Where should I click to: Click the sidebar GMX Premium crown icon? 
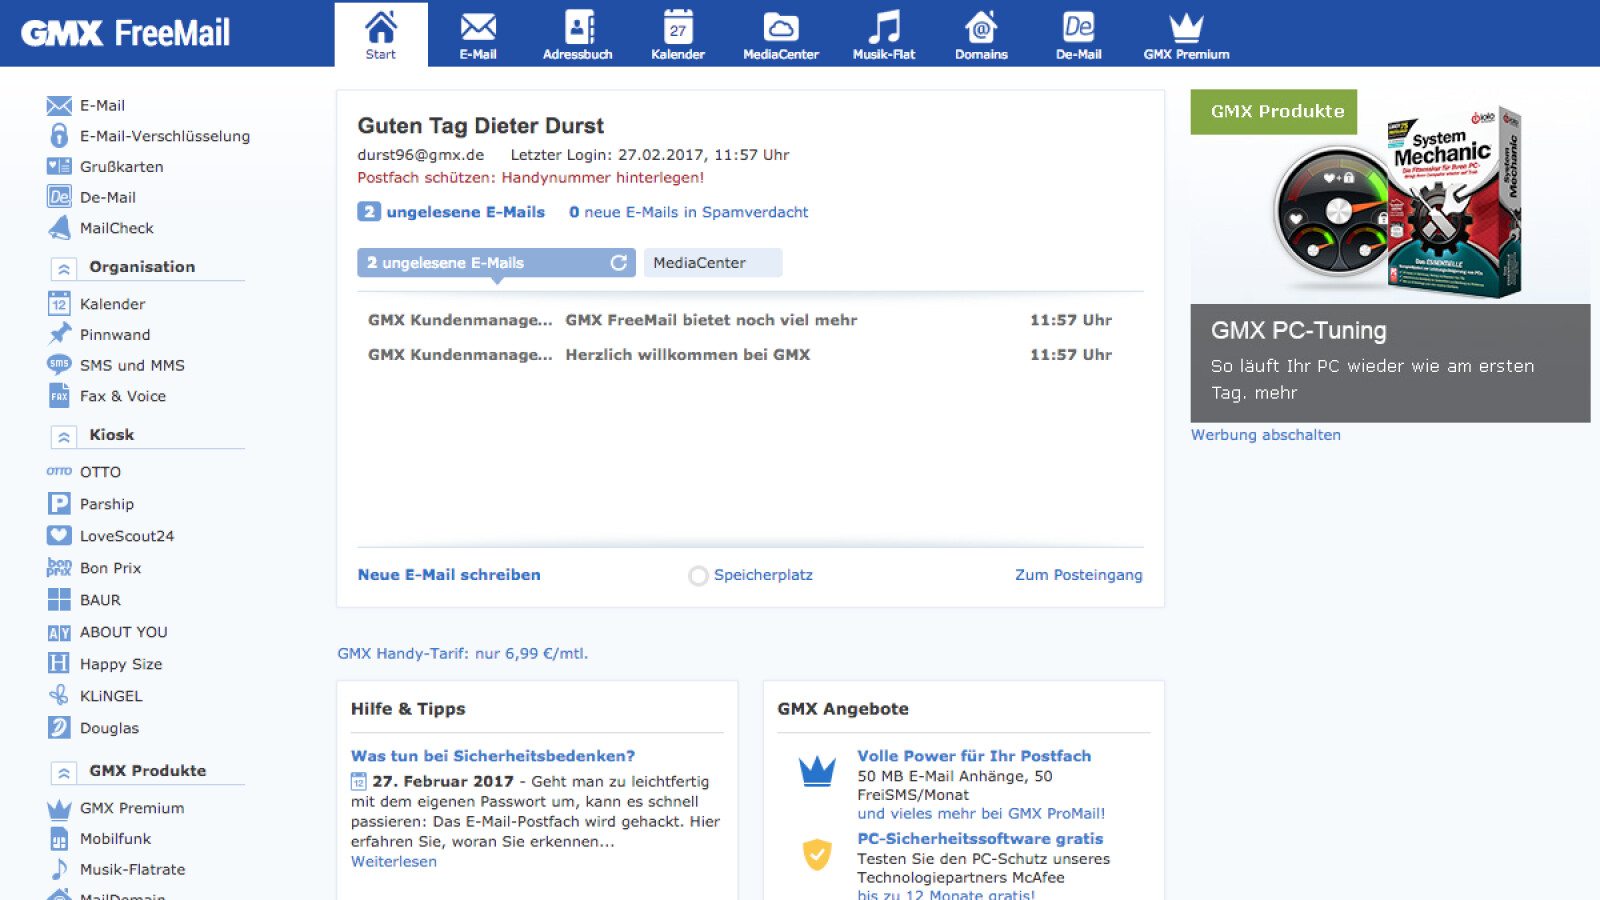[x=59, y=808]
